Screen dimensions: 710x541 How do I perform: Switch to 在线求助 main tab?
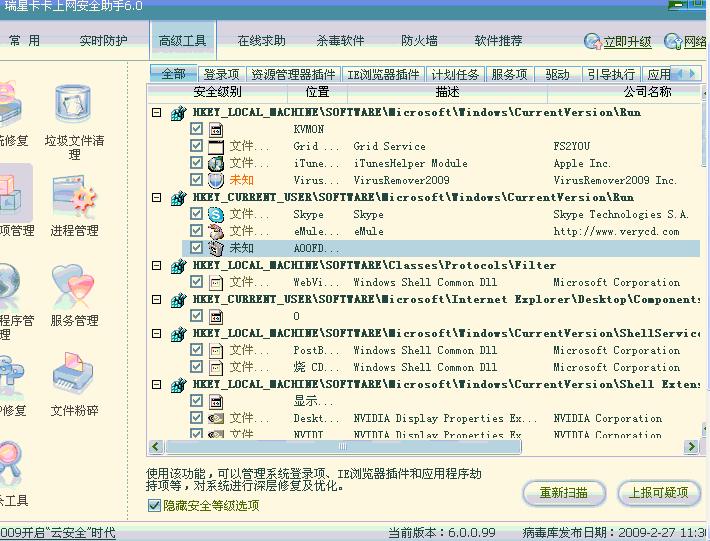[261, 41]
